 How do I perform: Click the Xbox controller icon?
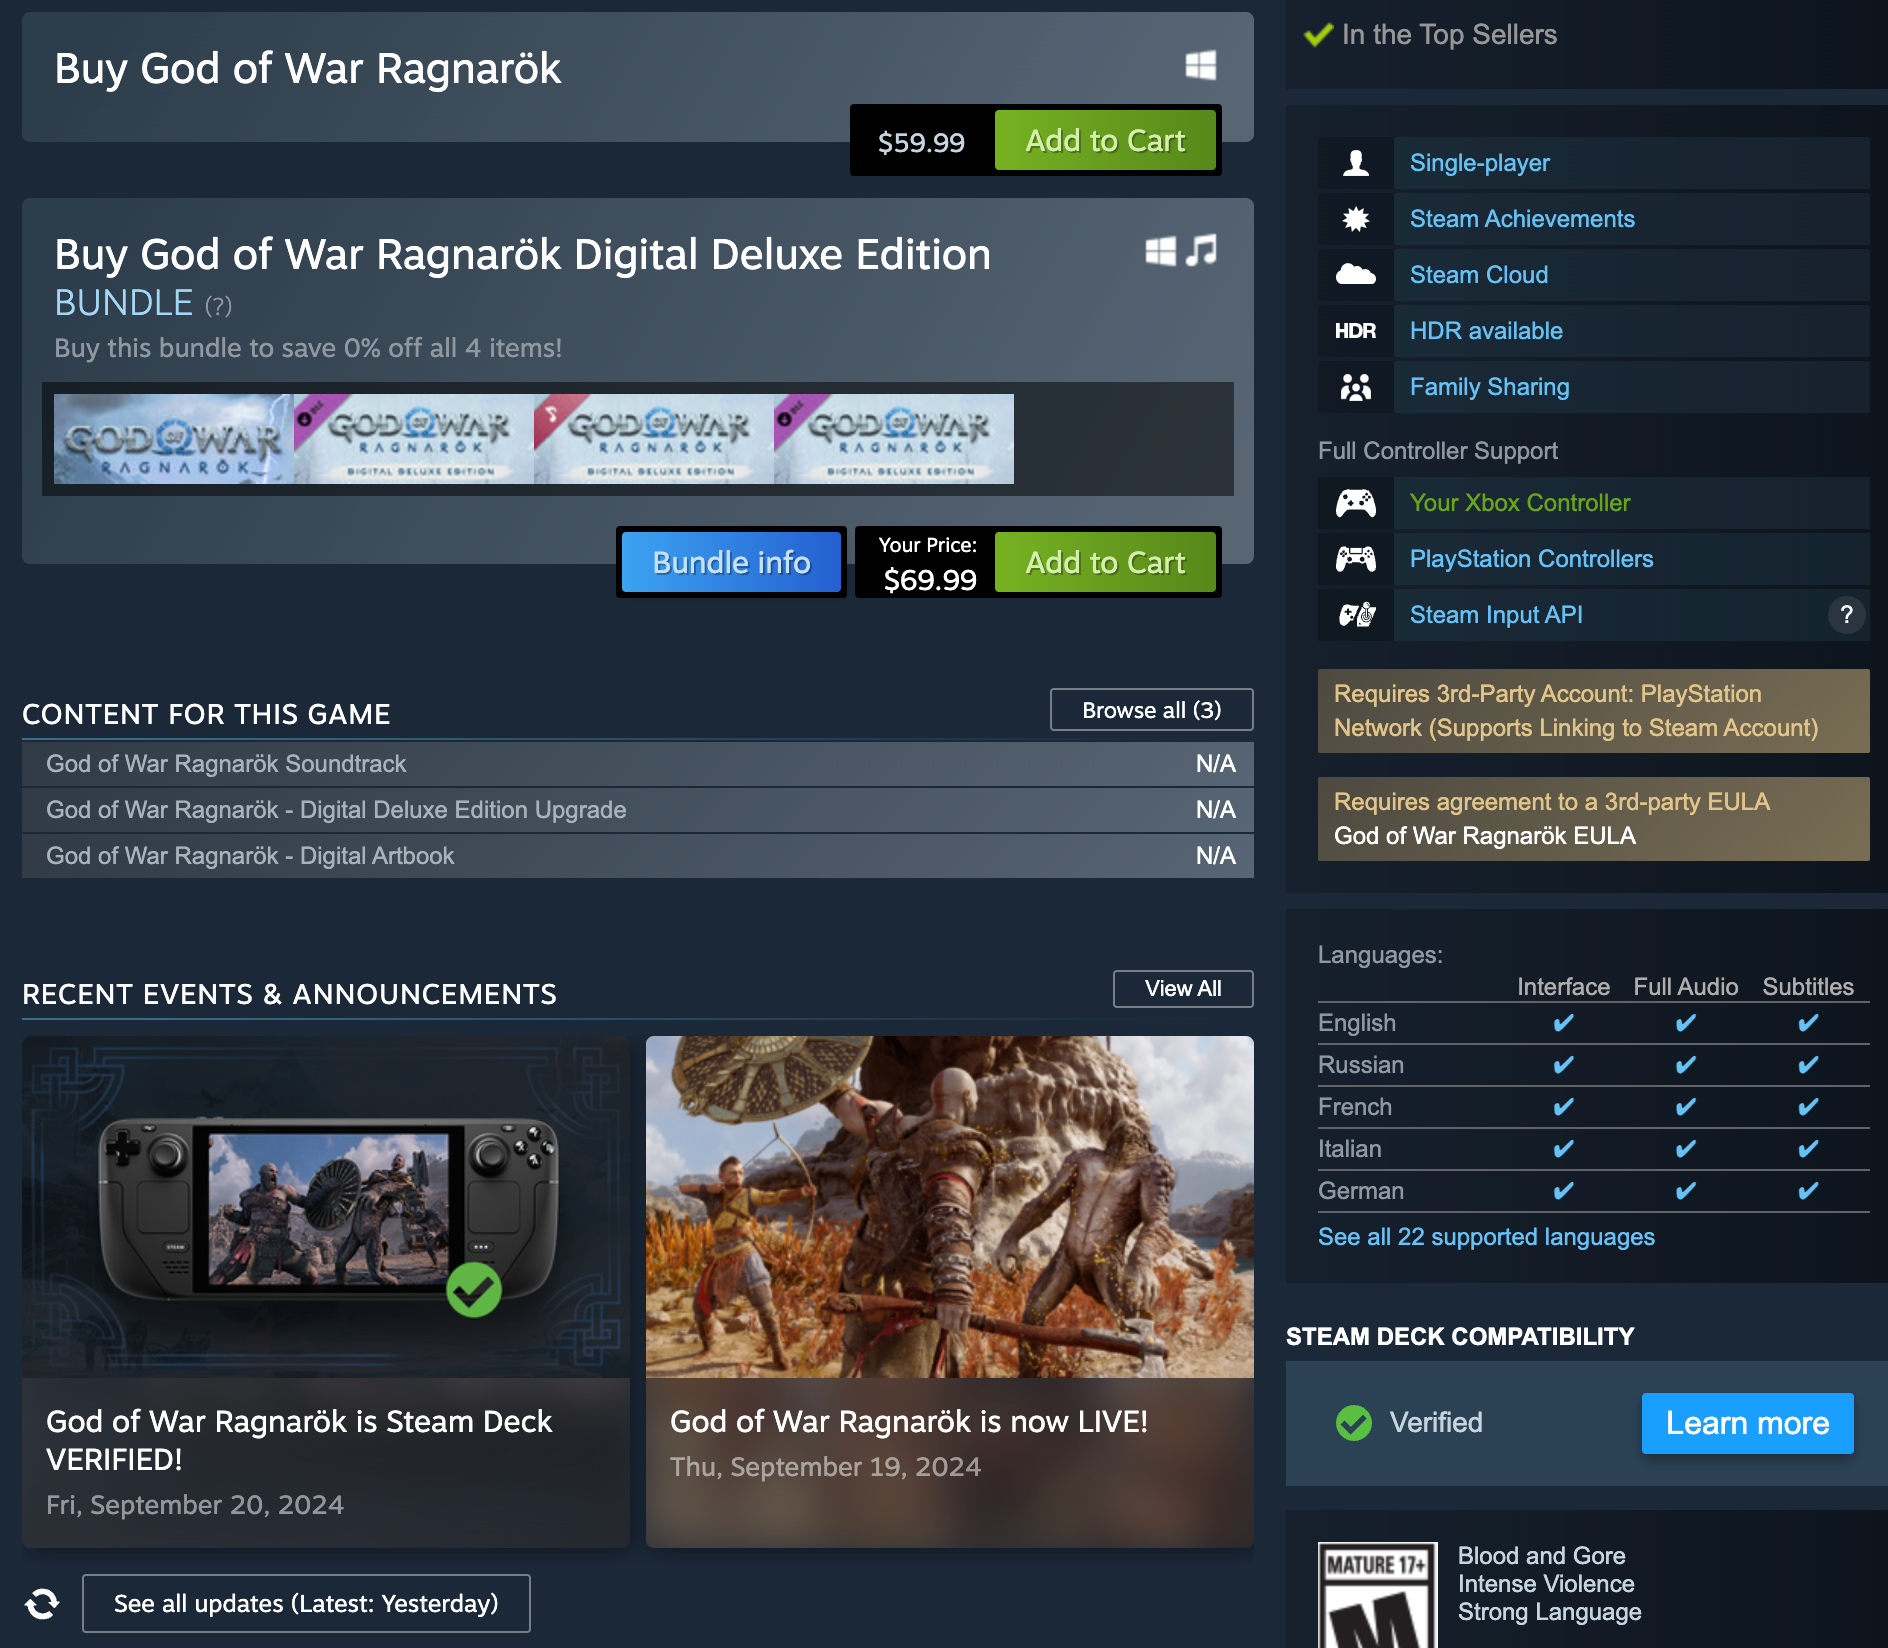pyautogui.click(x=1356, y=503)
